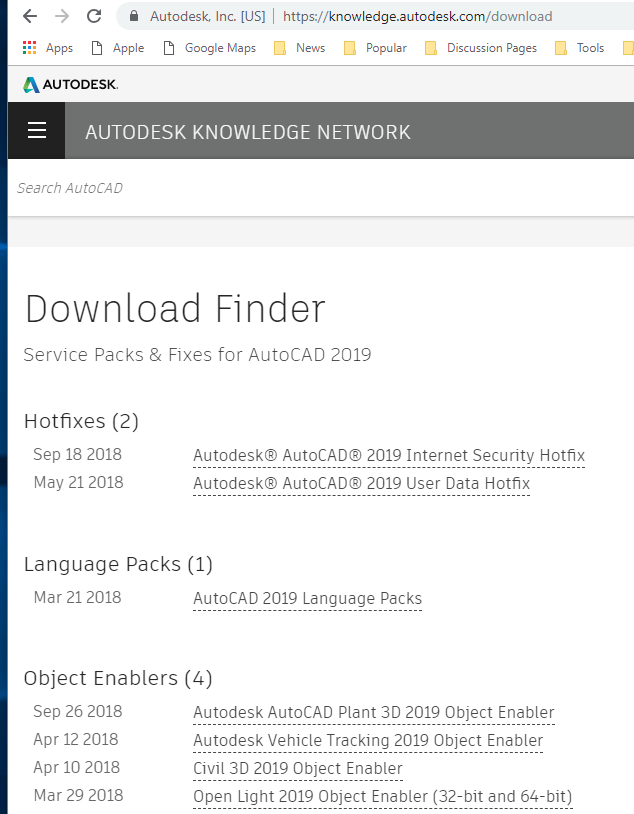Image resolution: width=634 pixels, height=814 pixels.
Task: Open the Tools bookmarks folder
Action: (x=580, y=48)
